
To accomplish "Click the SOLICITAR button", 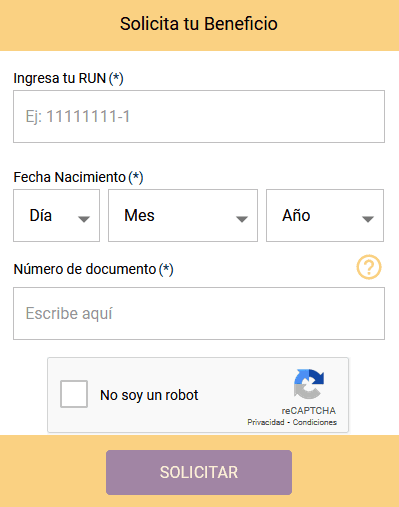I will [x=199, y=472].
